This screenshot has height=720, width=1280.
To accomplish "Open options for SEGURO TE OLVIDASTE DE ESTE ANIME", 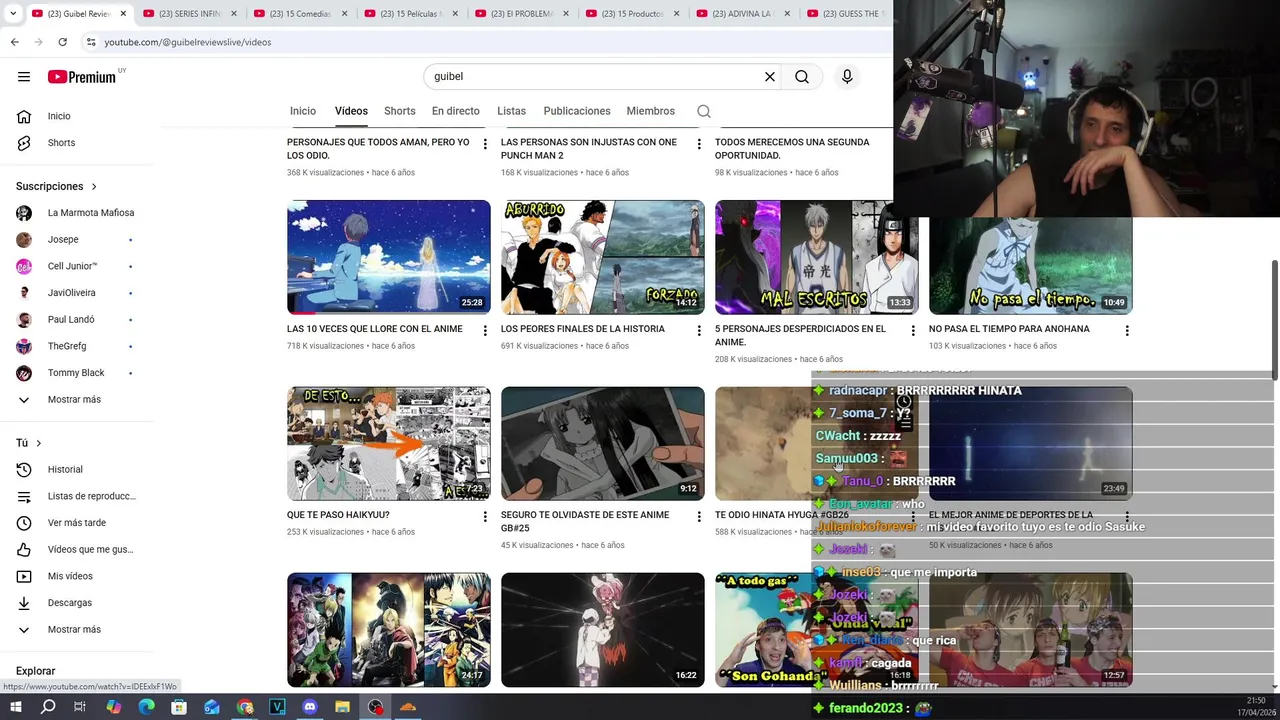I will tap(699, 517).
